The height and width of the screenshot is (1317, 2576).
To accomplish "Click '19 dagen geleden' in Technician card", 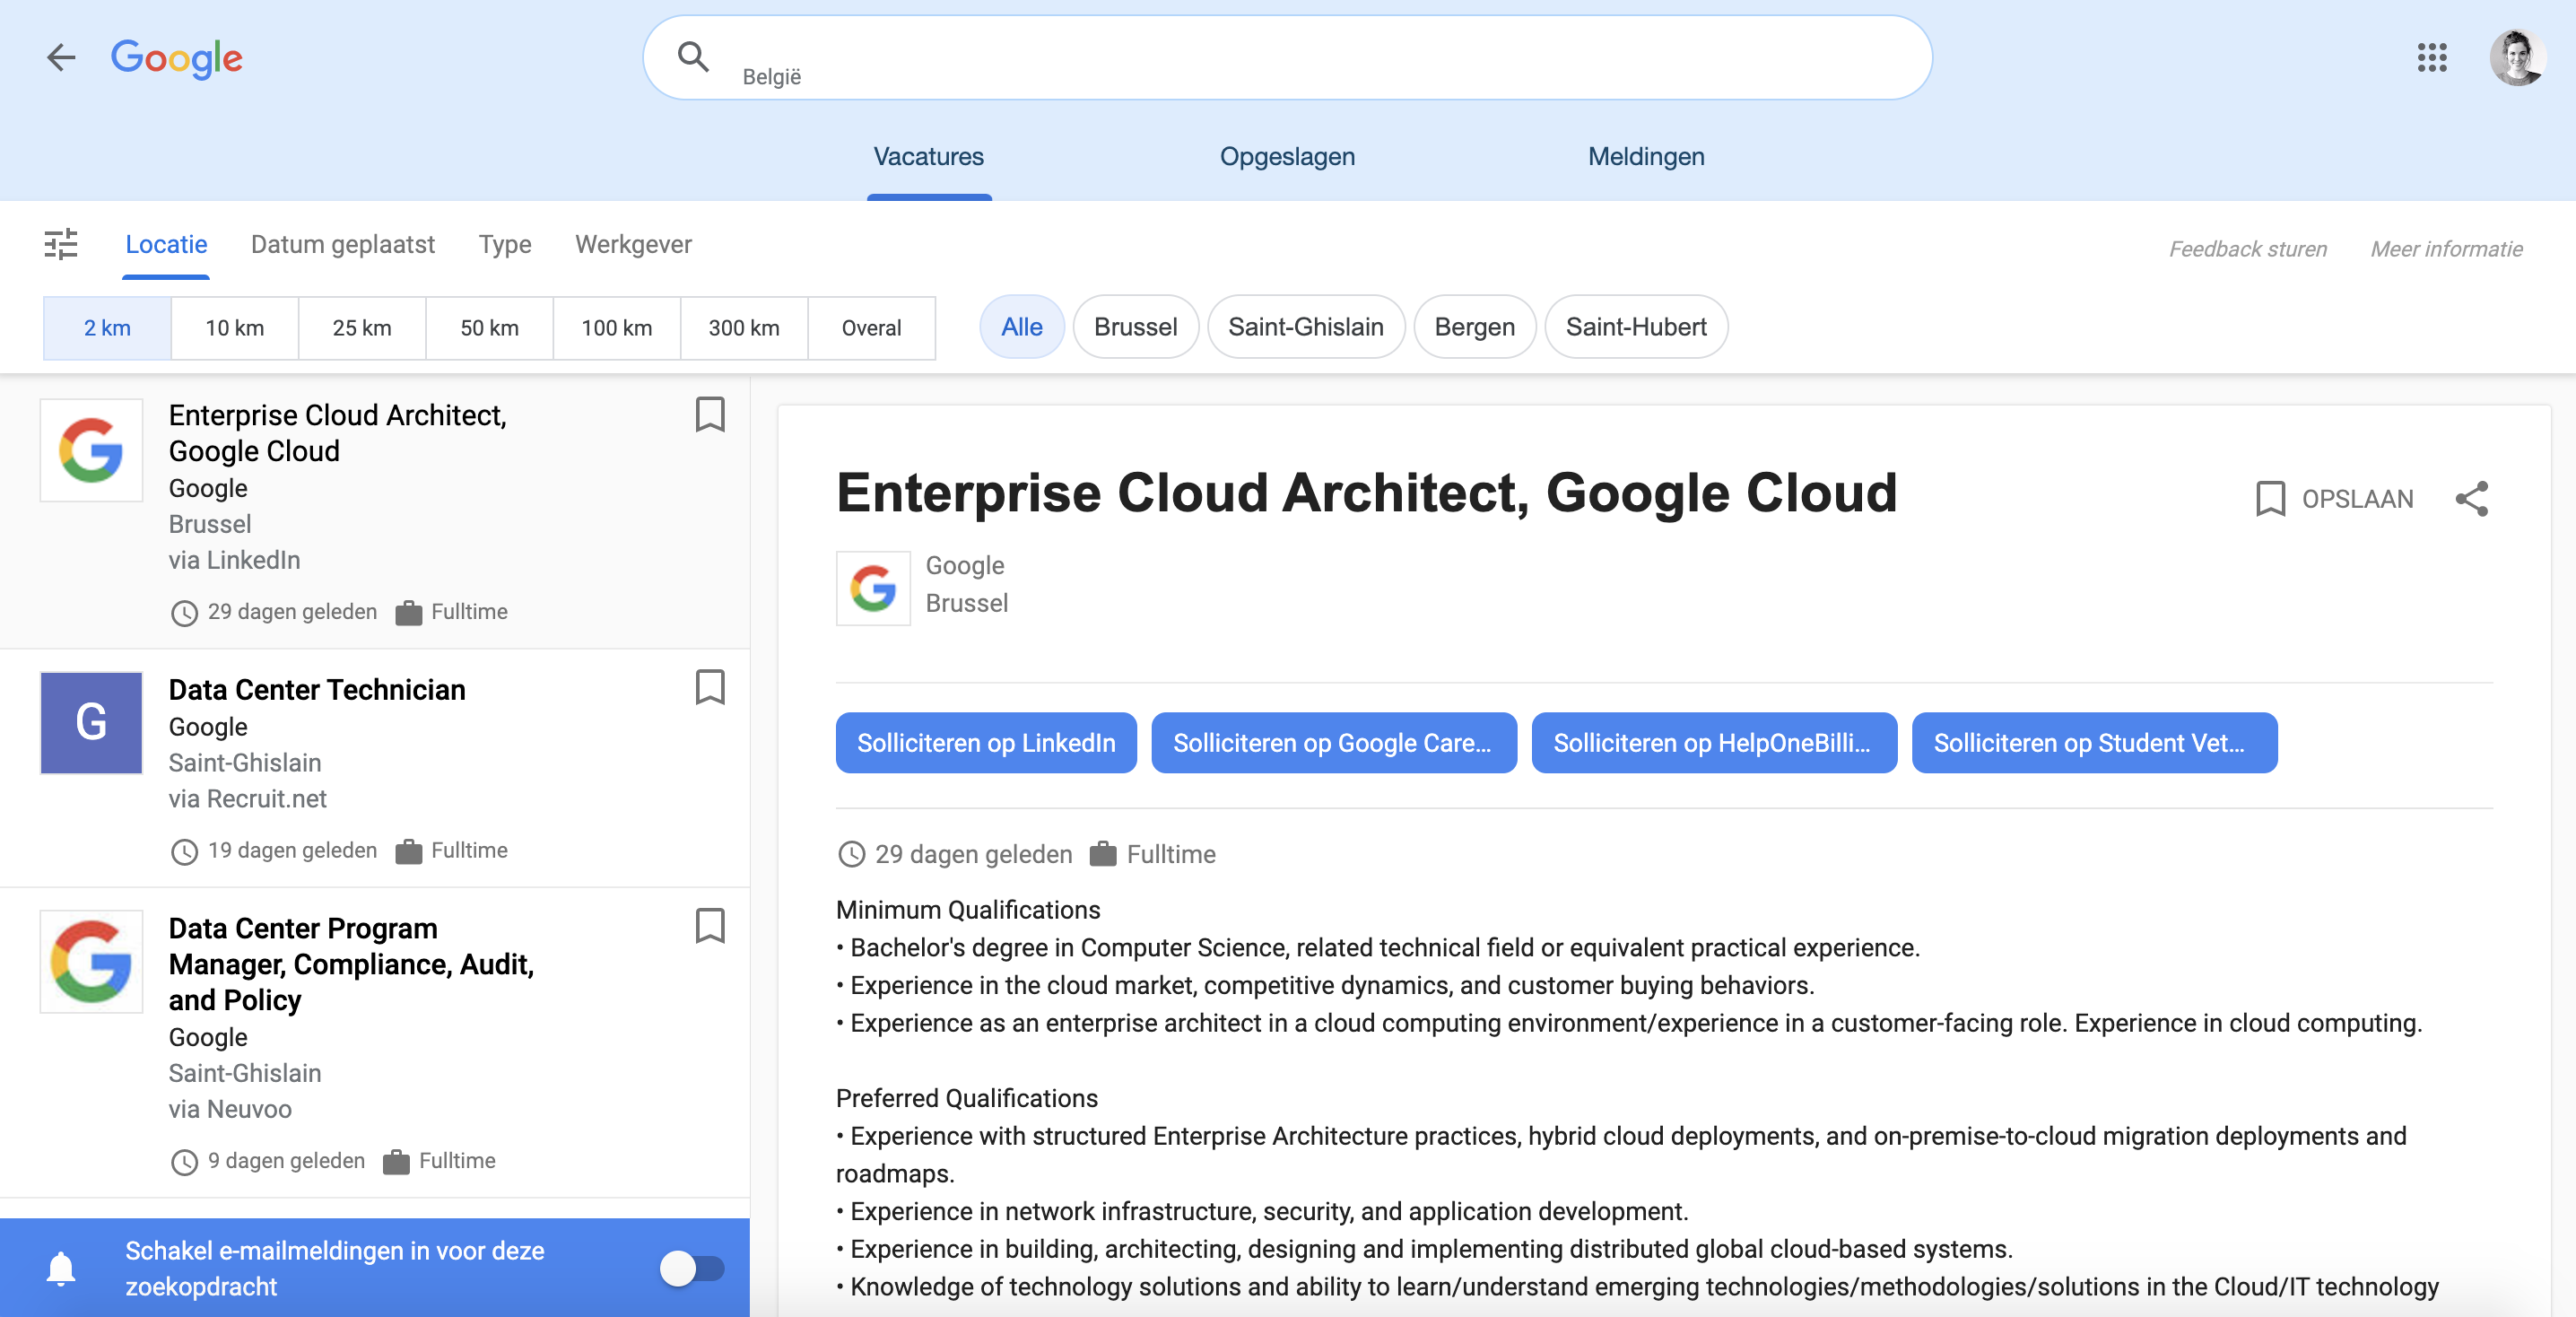I will (x=292, y=851).
